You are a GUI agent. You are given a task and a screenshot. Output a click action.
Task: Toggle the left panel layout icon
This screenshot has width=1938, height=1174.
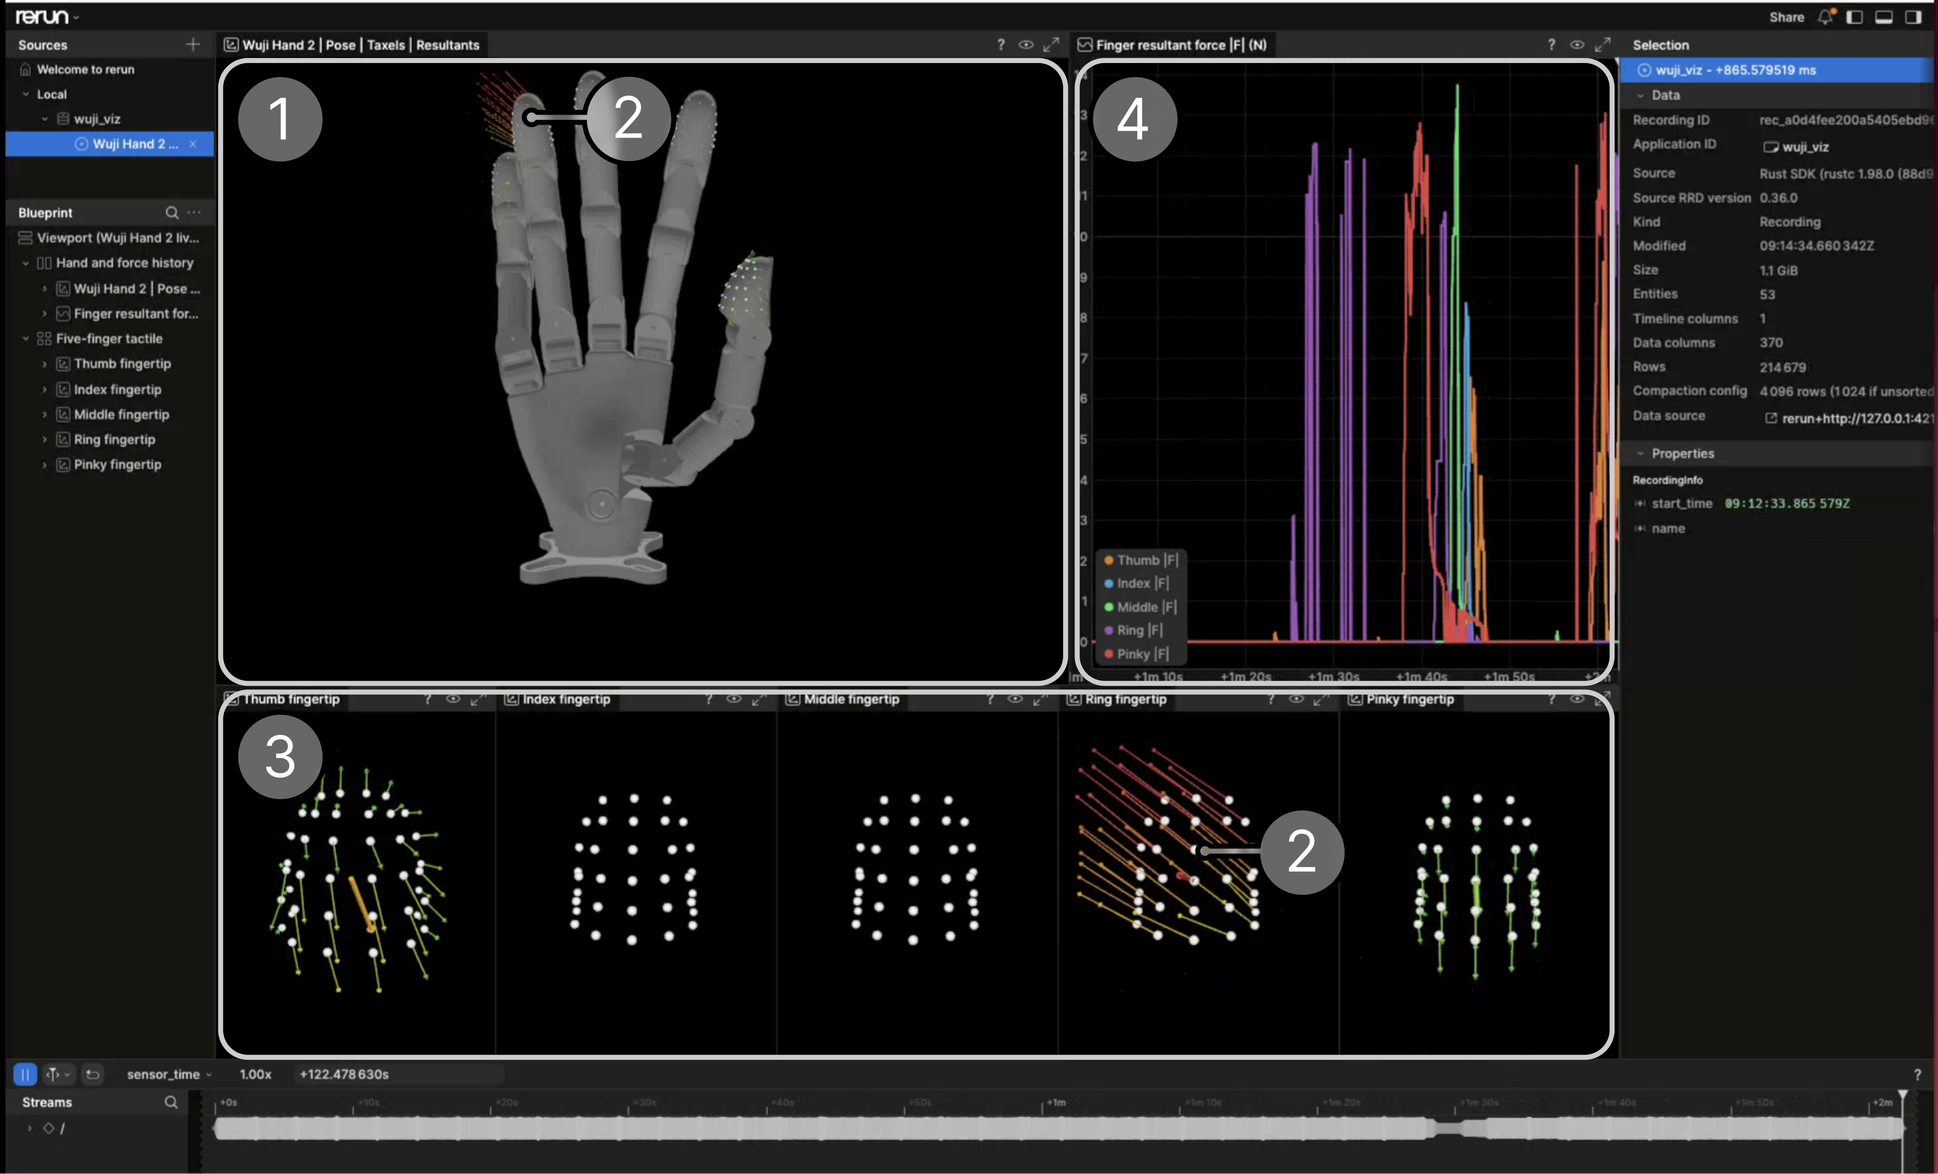tap(1855, 17)
